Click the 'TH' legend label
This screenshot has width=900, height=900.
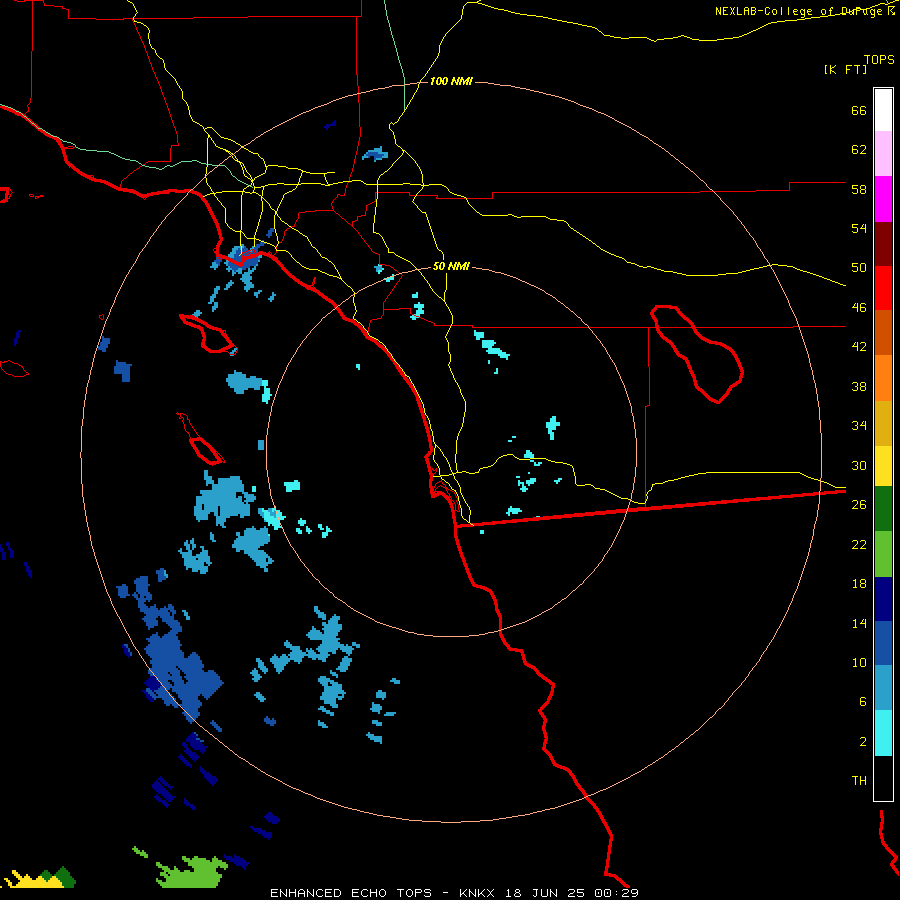click(859, 780)
